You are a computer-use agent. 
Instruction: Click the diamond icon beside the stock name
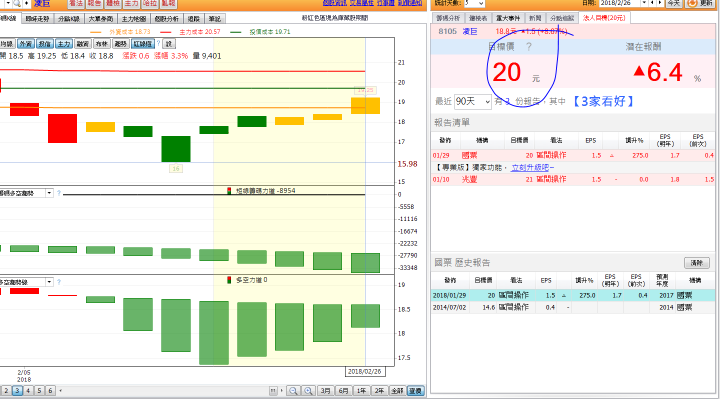click(26, 3)
